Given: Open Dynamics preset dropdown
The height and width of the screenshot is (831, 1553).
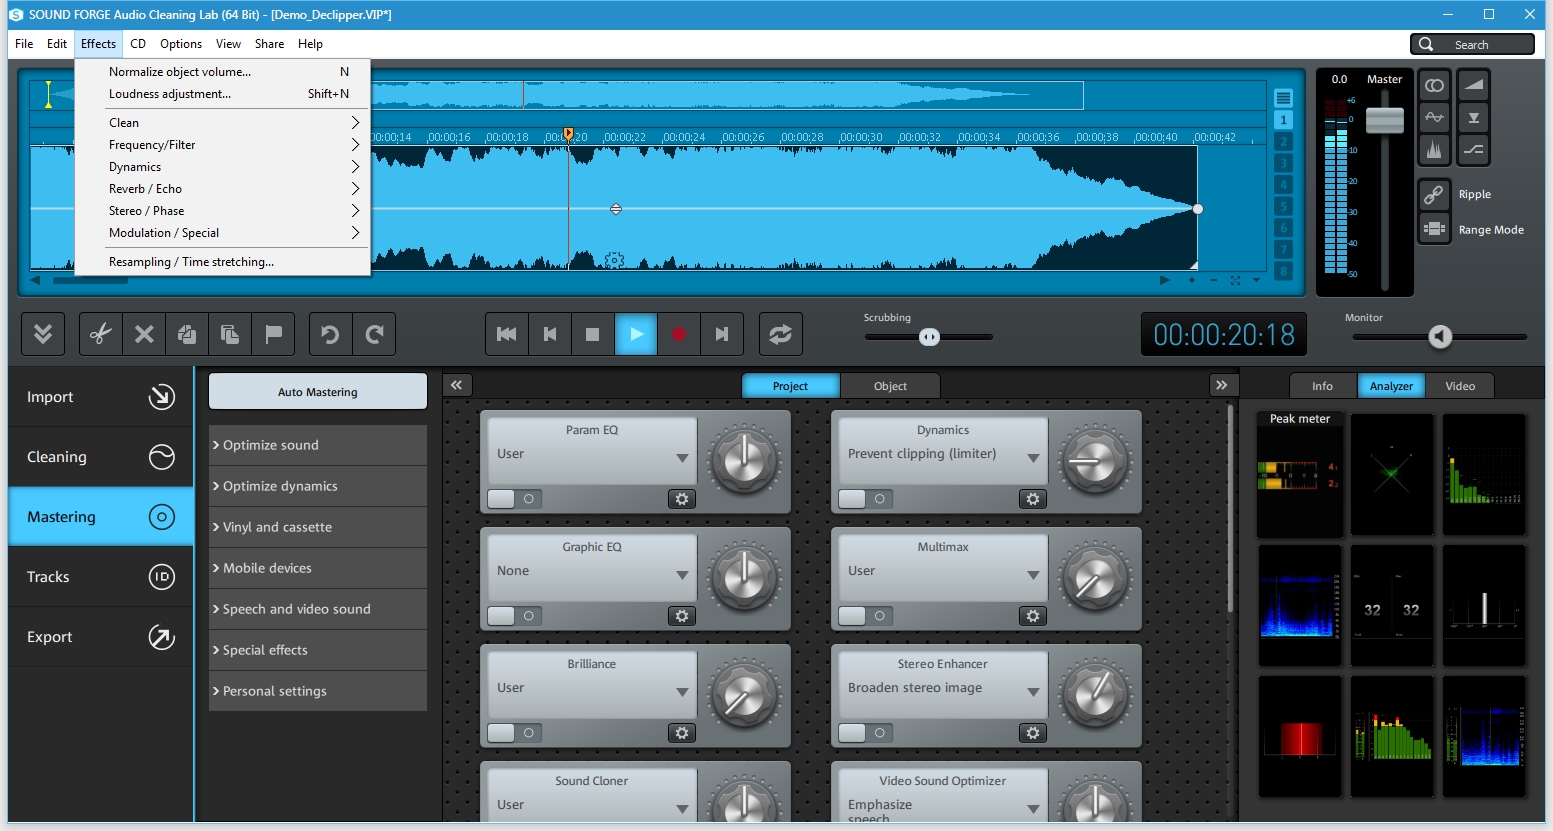Looking at the screenshot, I should pos(1033,458).
